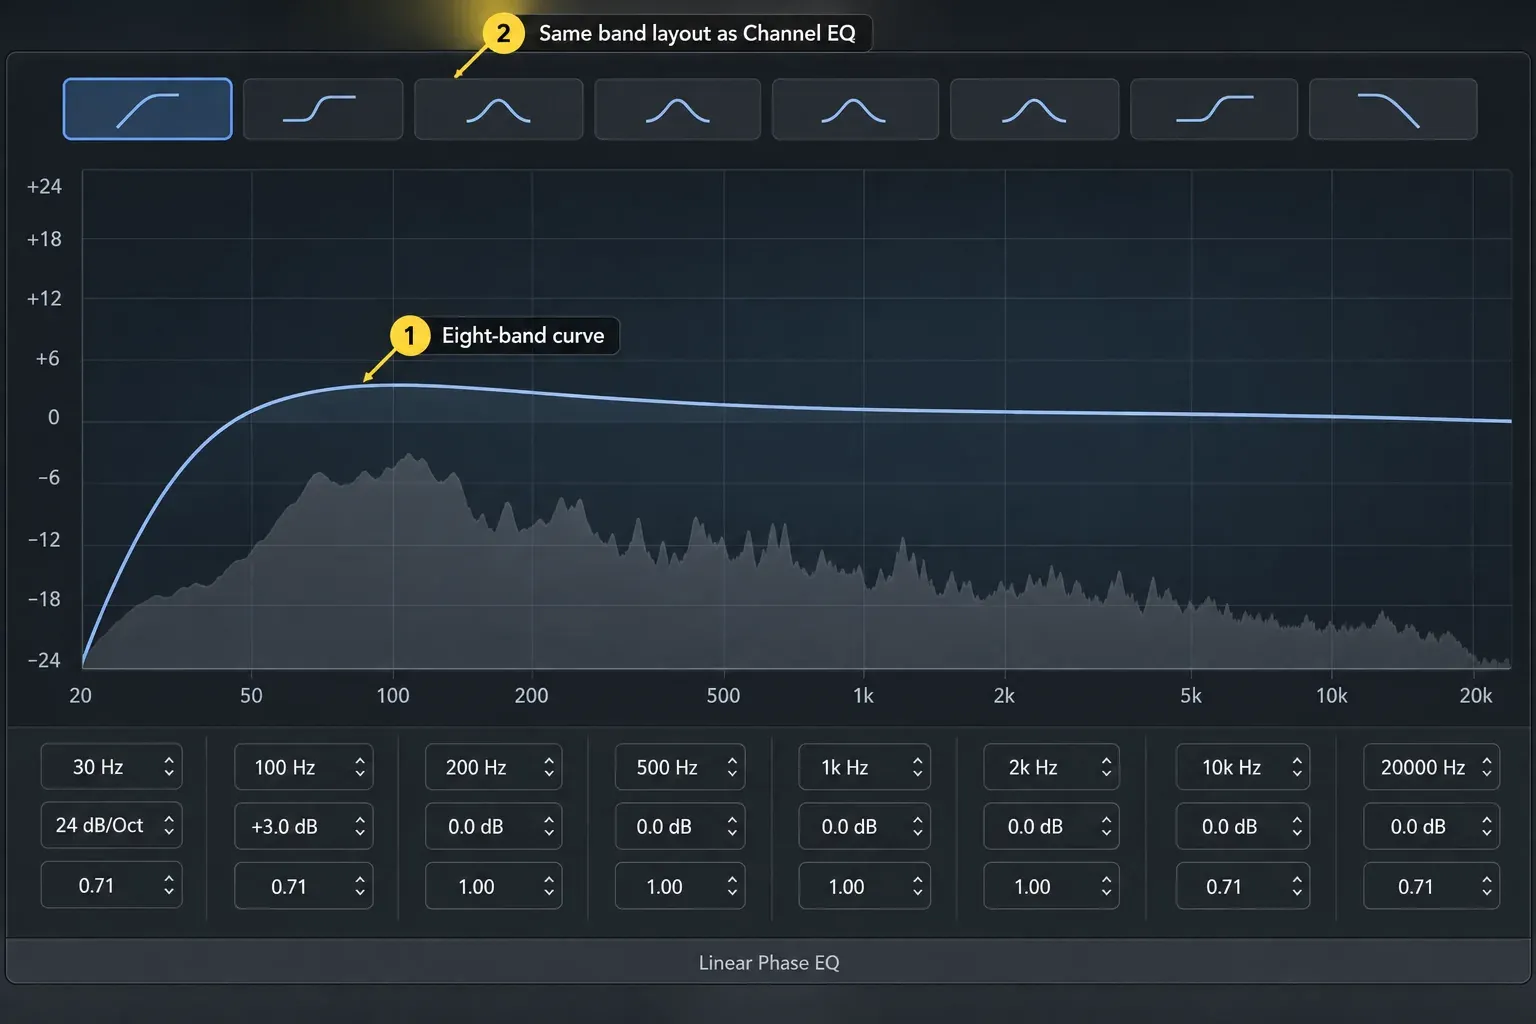This screenshot has width=1536, height=1024.
Task: Click the Q field under 30 Hz band
Action: (111, 885)
